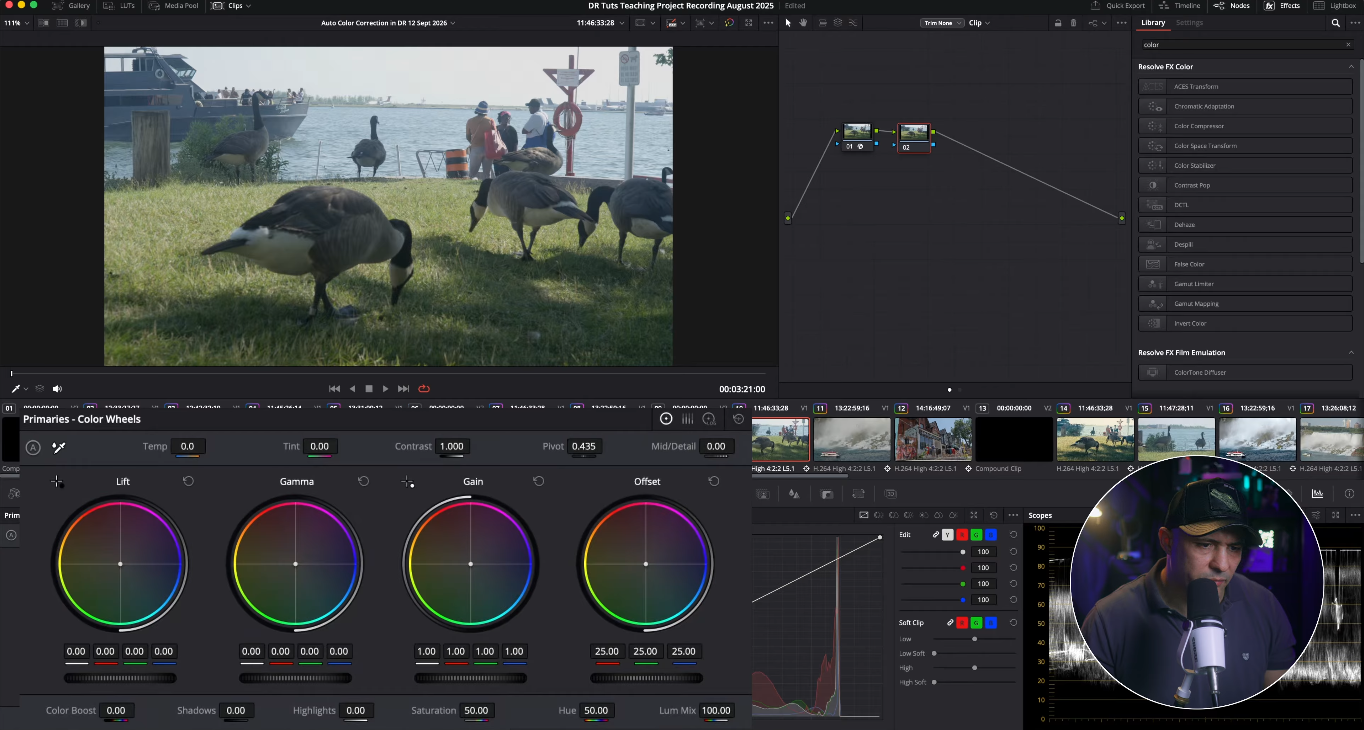1364x730 pixels.
Task: Click the Gain master wheel slider
Action: pos(470,678)
